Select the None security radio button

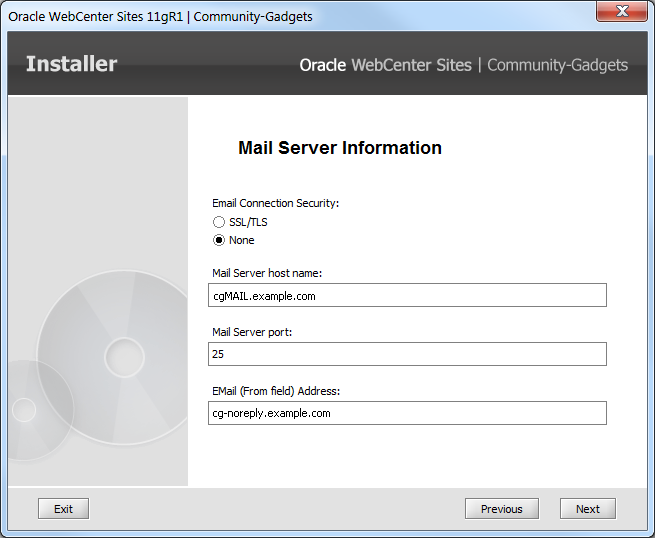pos(219,240)
